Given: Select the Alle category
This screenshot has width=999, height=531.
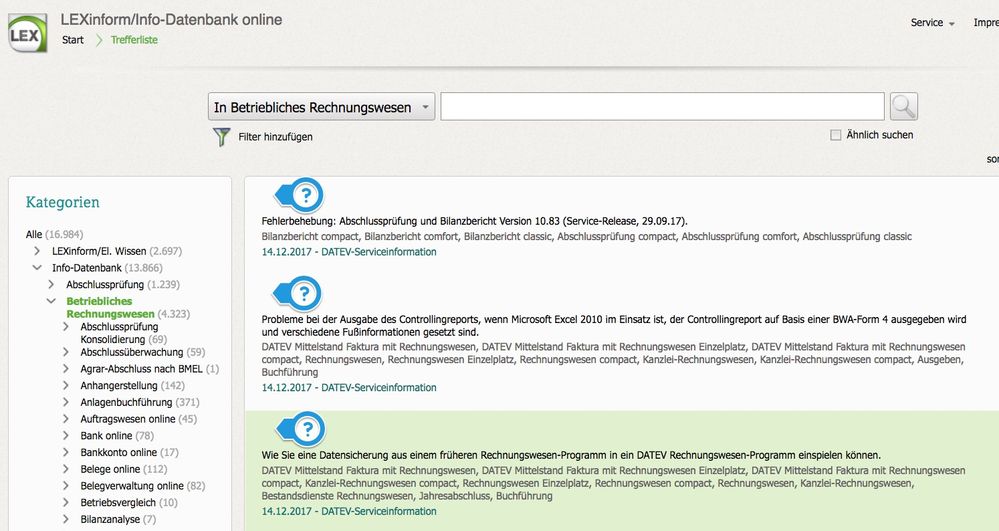Looking at the screenshot, I should click(x=34, y=234).
